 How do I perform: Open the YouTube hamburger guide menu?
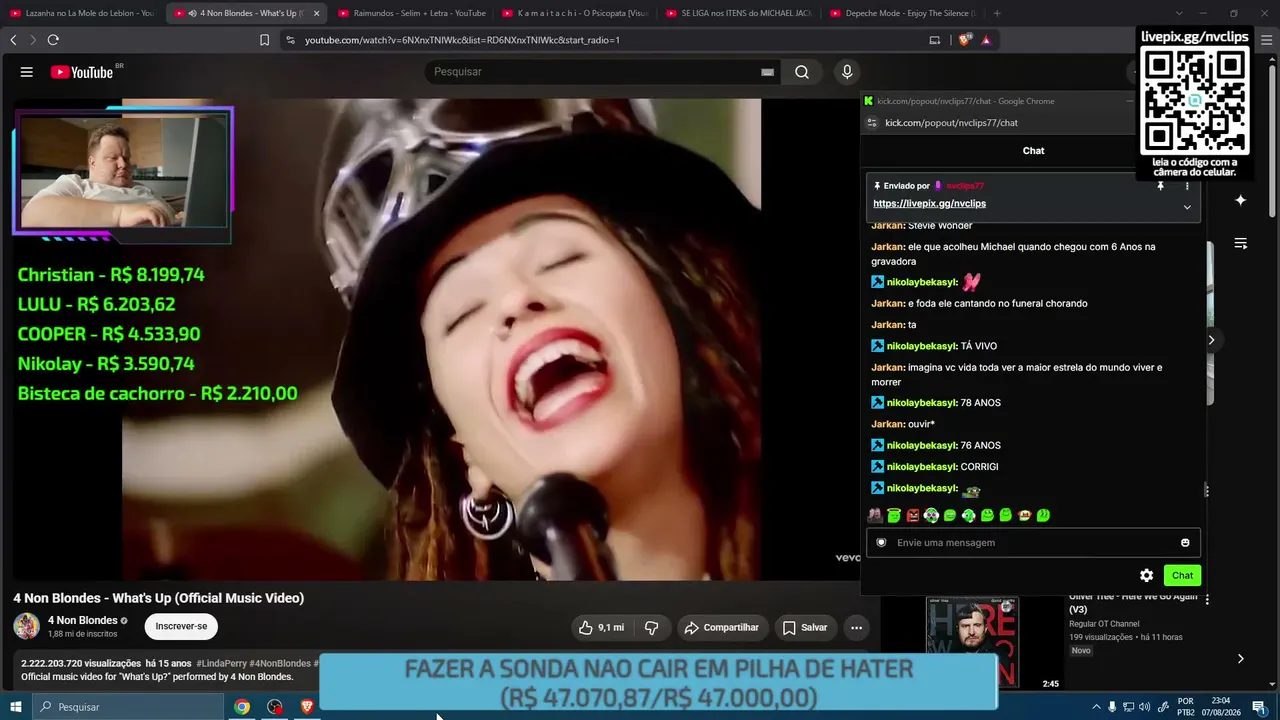(x=27, y=72)
